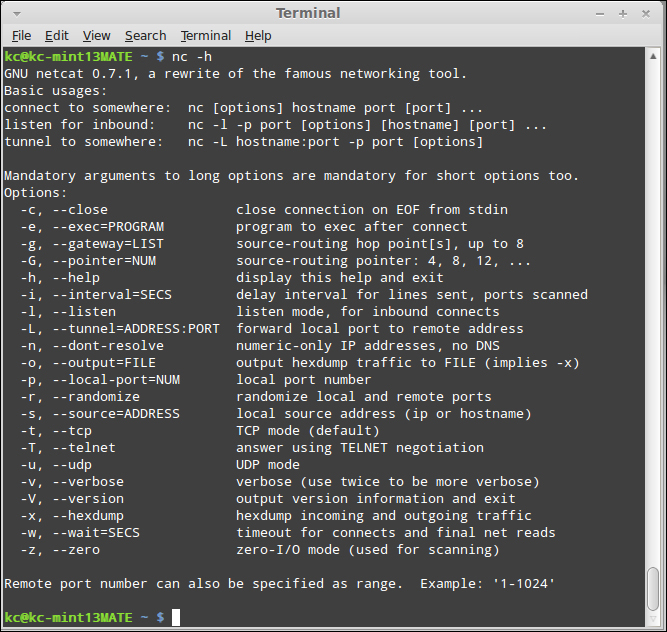Click the '-x, --hexdump' option
This screenshot has width=667, height=632.
click(72, 516)
